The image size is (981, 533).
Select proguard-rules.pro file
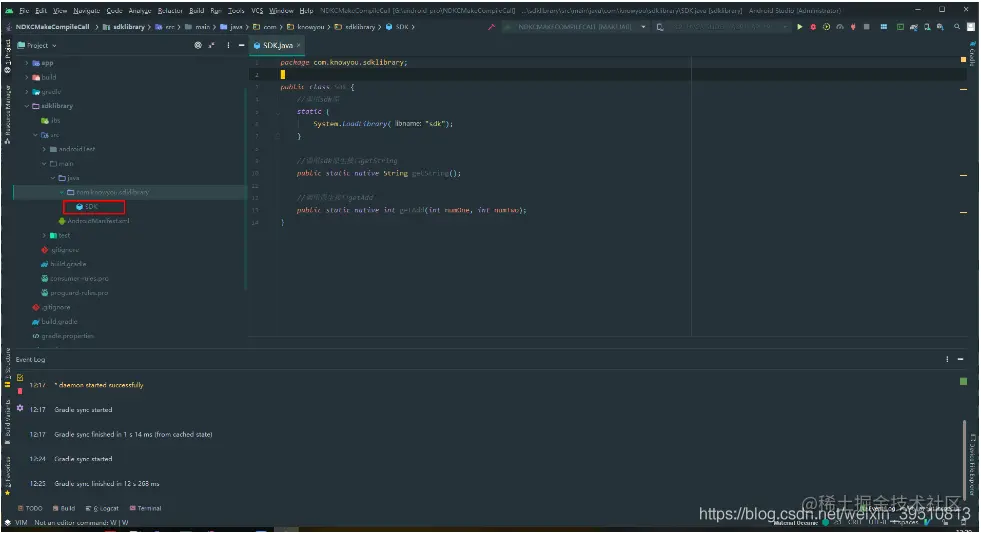tap(74, 293)
